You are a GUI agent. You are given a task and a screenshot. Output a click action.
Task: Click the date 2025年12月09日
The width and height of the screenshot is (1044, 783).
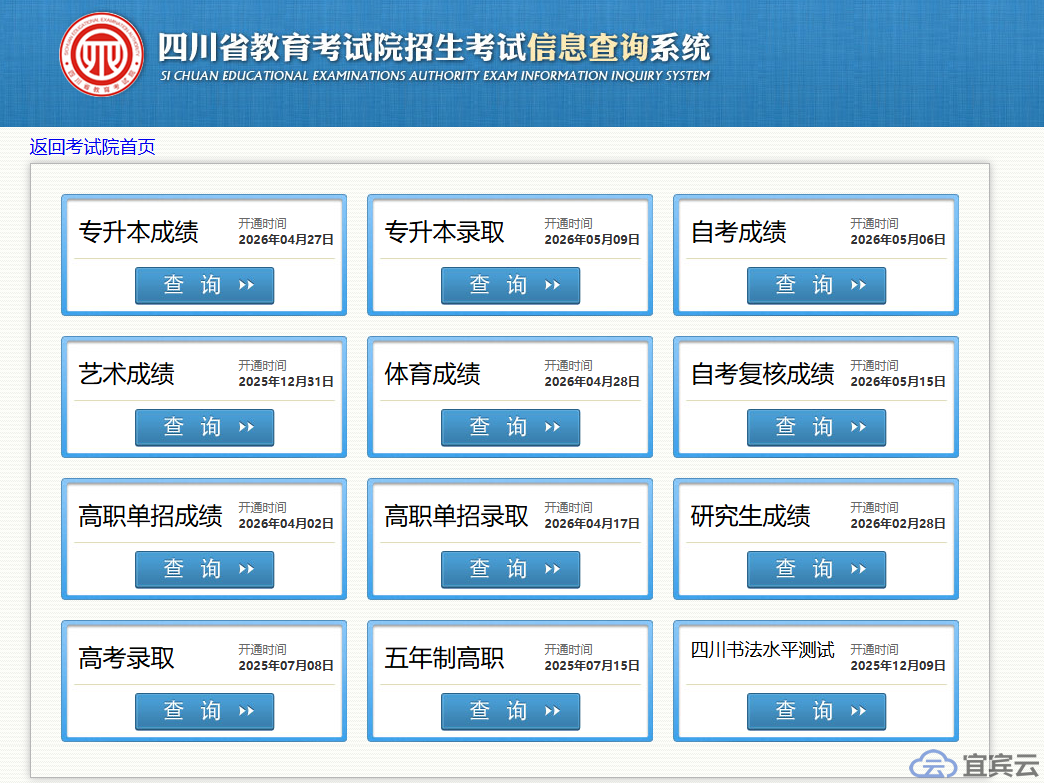tap(898, 665)
